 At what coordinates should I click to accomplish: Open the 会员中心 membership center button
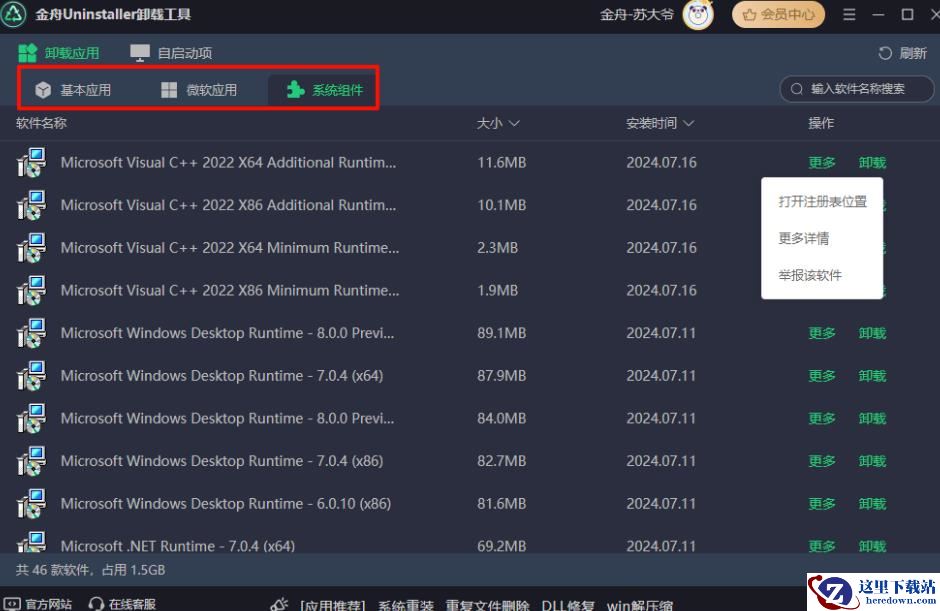(778, 14)
